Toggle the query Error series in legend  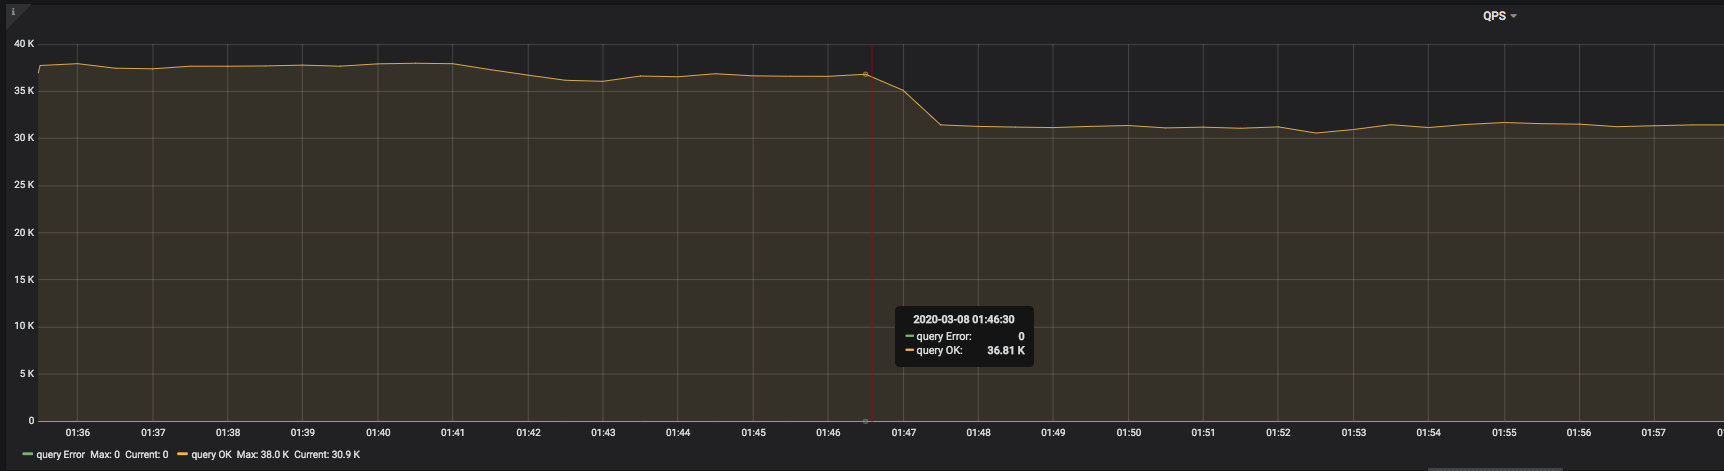tap(60, 455)
